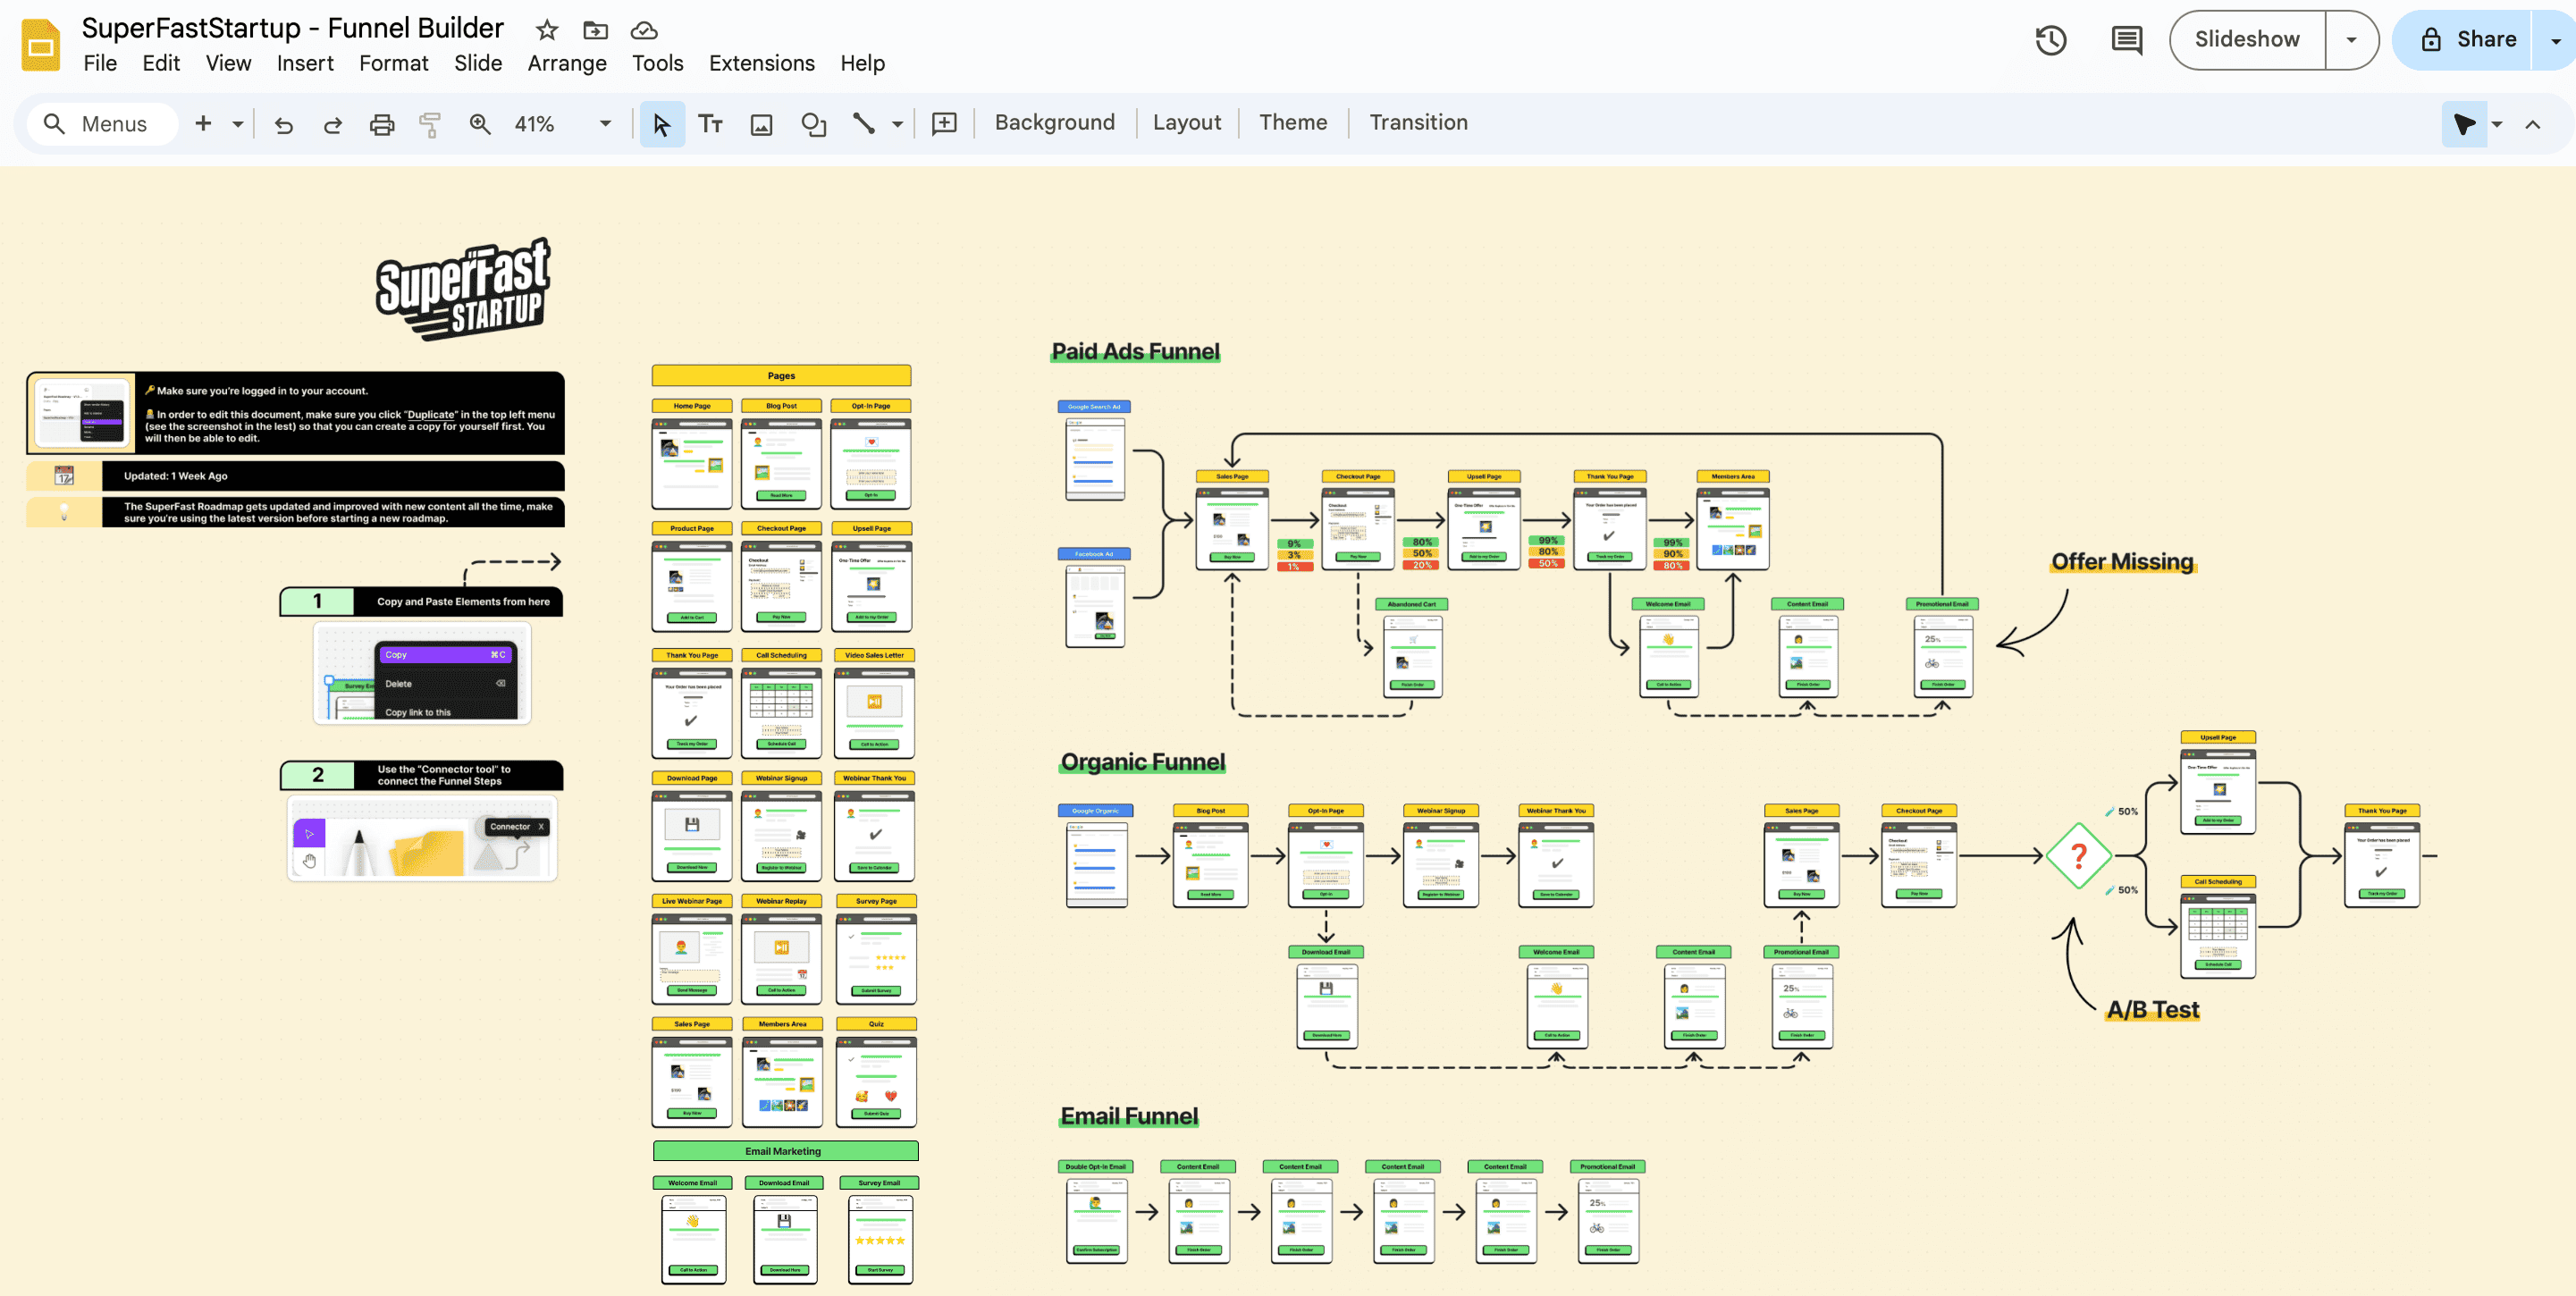Screen dimensions: 2576x1296
Task: Expand the pointer mode dropdown arrow
Action: 2497,124
